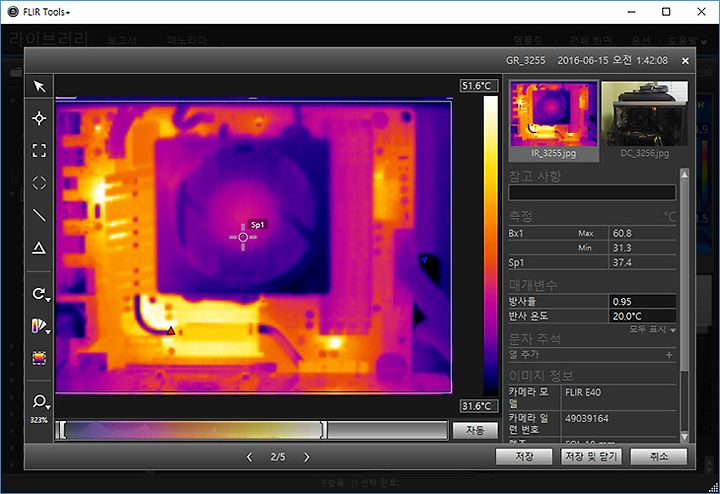Select the Bx1 Min 31.3 row
The image size is (720, 494).
[x=592, y=248]
